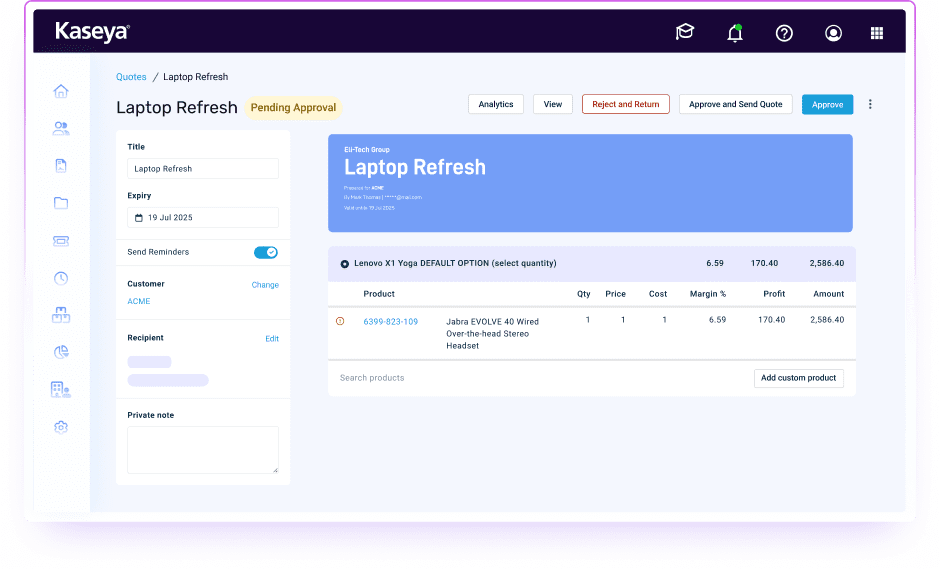
Task: Open the contacts people sidebar icon
Action: click(x=61, y=128)
